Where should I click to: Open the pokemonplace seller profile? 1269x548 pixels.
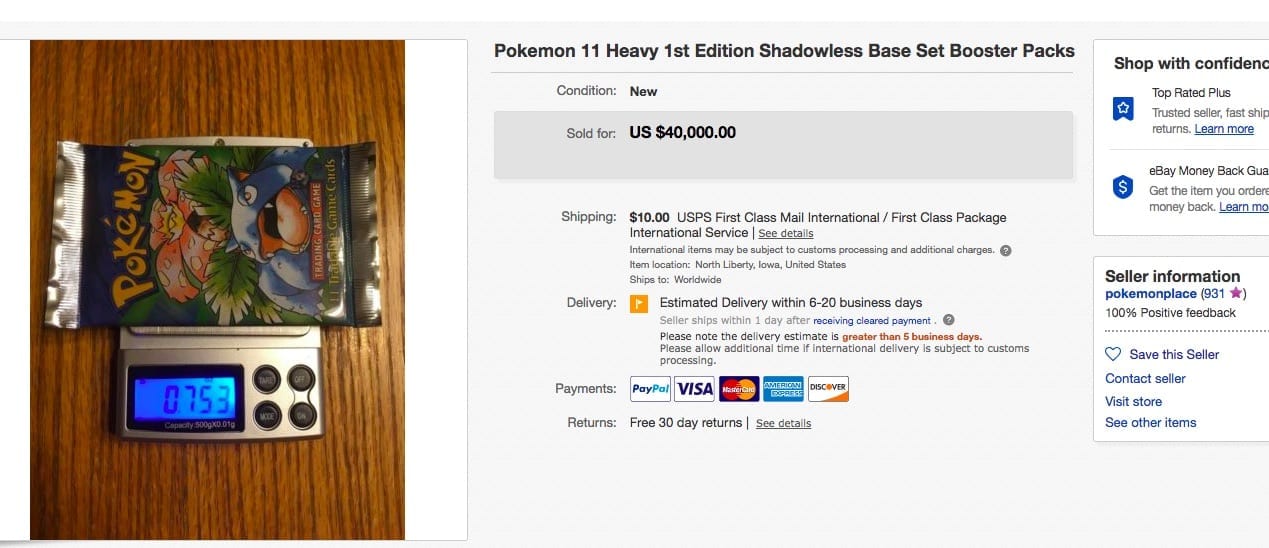pos(1150,293)
